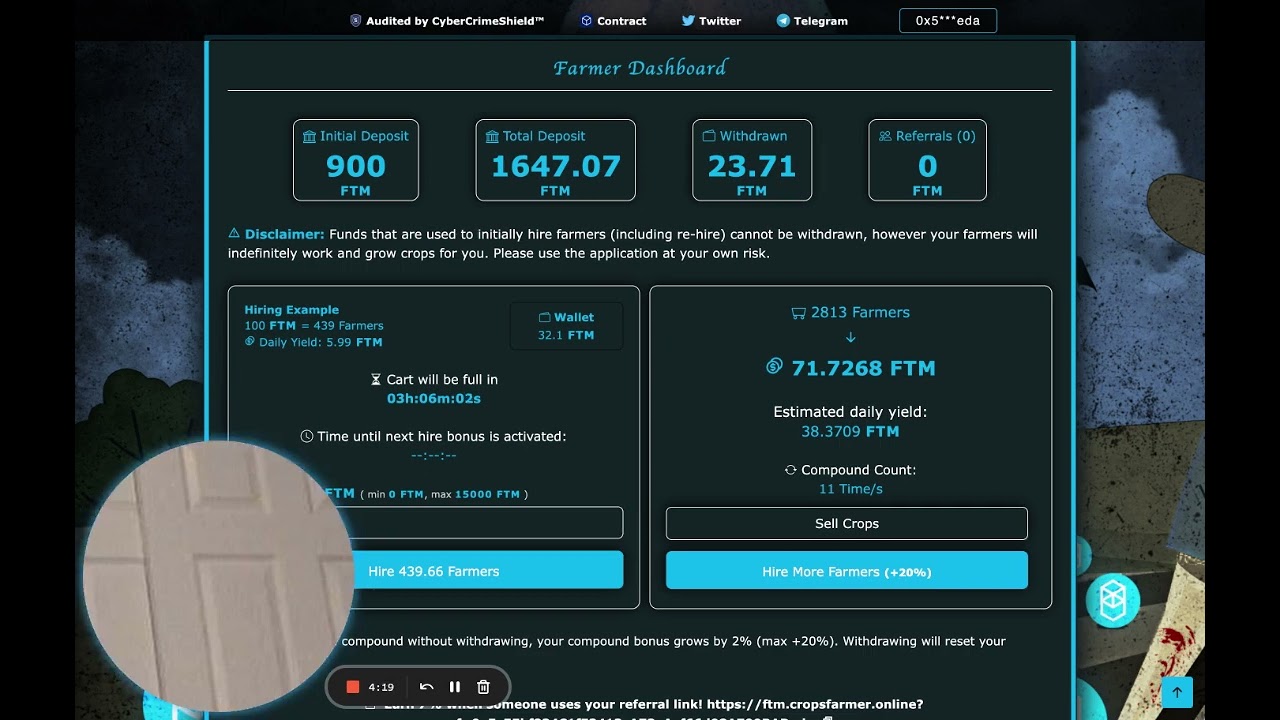
Task: Click the bank icon beside Initial Deposit
Action: coord(310,136)
